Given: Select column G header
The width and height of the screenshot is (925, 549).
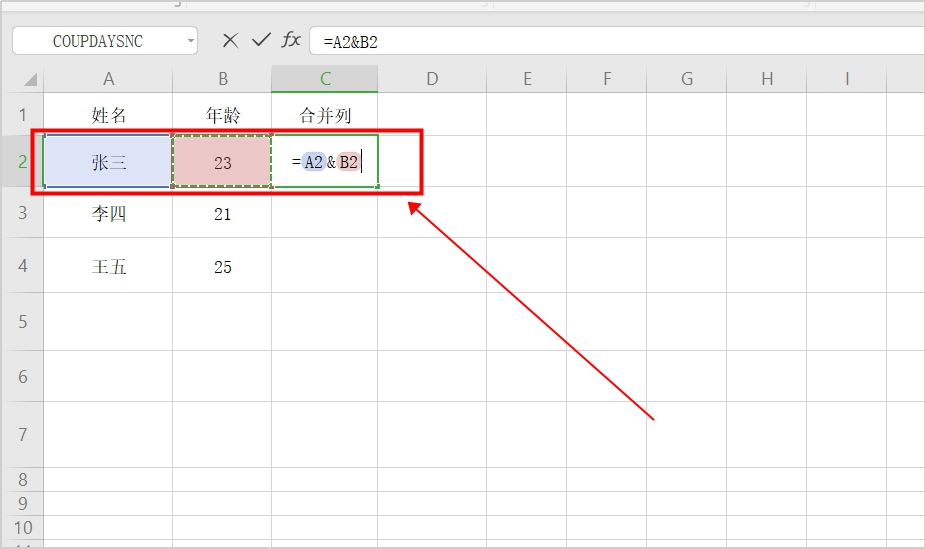Looking at the screenshot, I should (687, 79).
